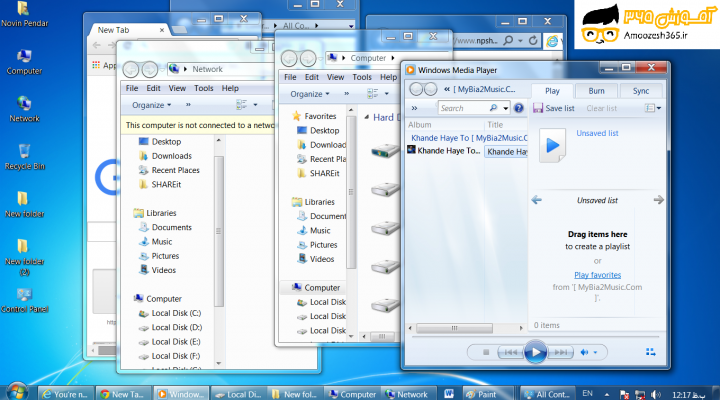Open the search options dropdown arrow
720x400 pixels.
(505, 108)
